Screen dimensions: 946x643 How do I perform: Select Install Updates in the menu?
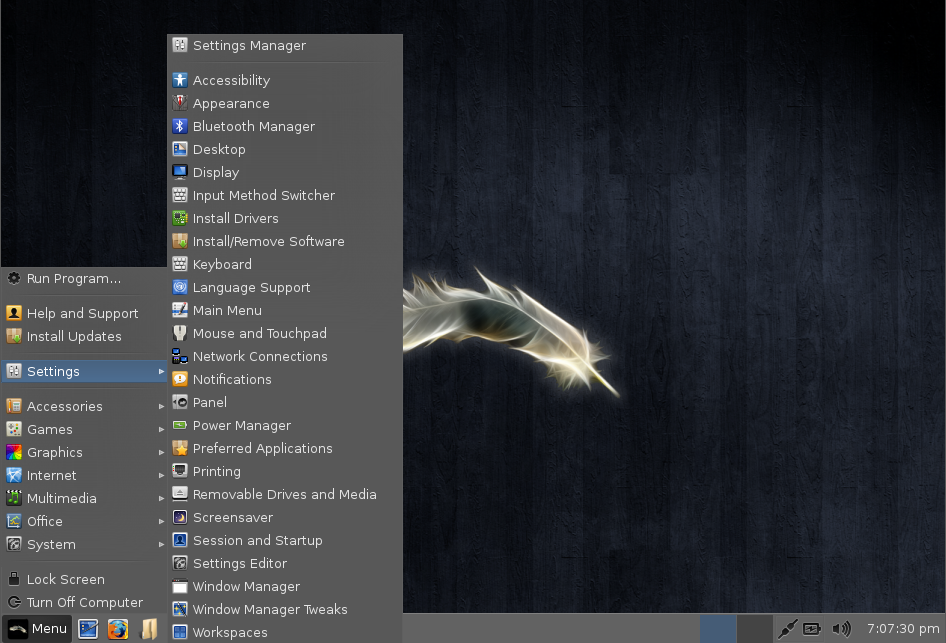click(x=84, y=336)
